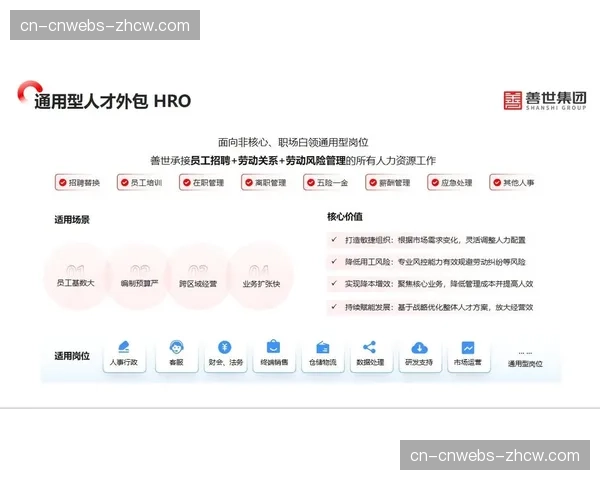The width and height of the screenshot is (600, 480).
Task: Click the share-nodes icon above 数据处理
Action: pos(370,347)
